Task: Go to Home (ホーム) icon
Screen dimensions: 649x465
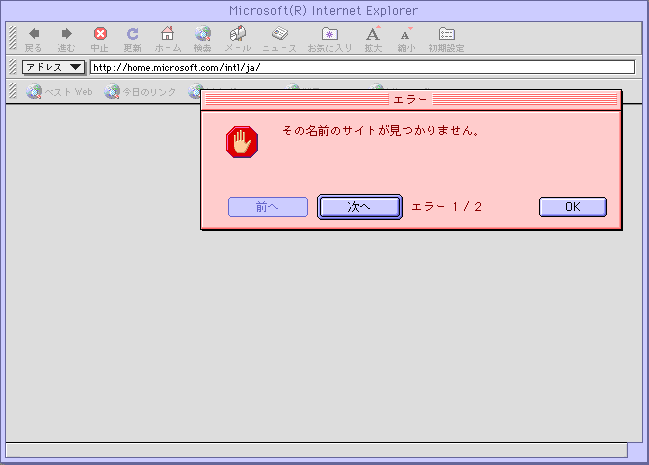Action: [x=168, y=34]
